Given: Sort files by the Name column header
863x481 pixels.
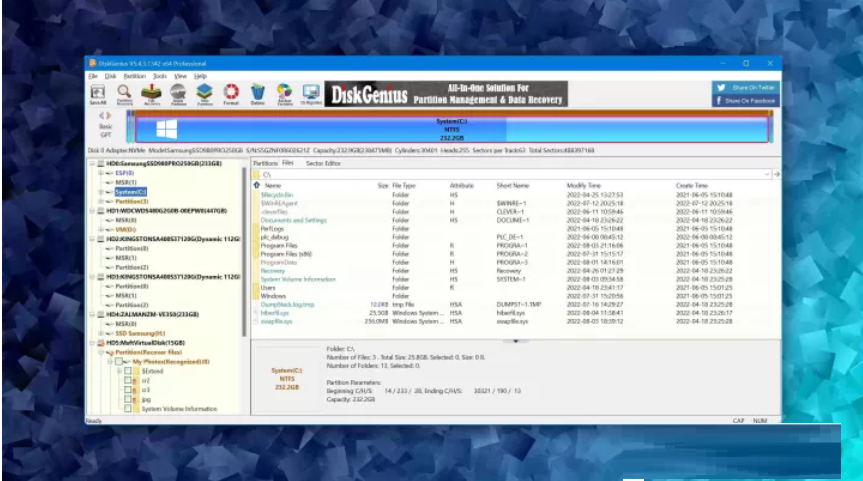Looking at the screenshot, I should (273, 185).
